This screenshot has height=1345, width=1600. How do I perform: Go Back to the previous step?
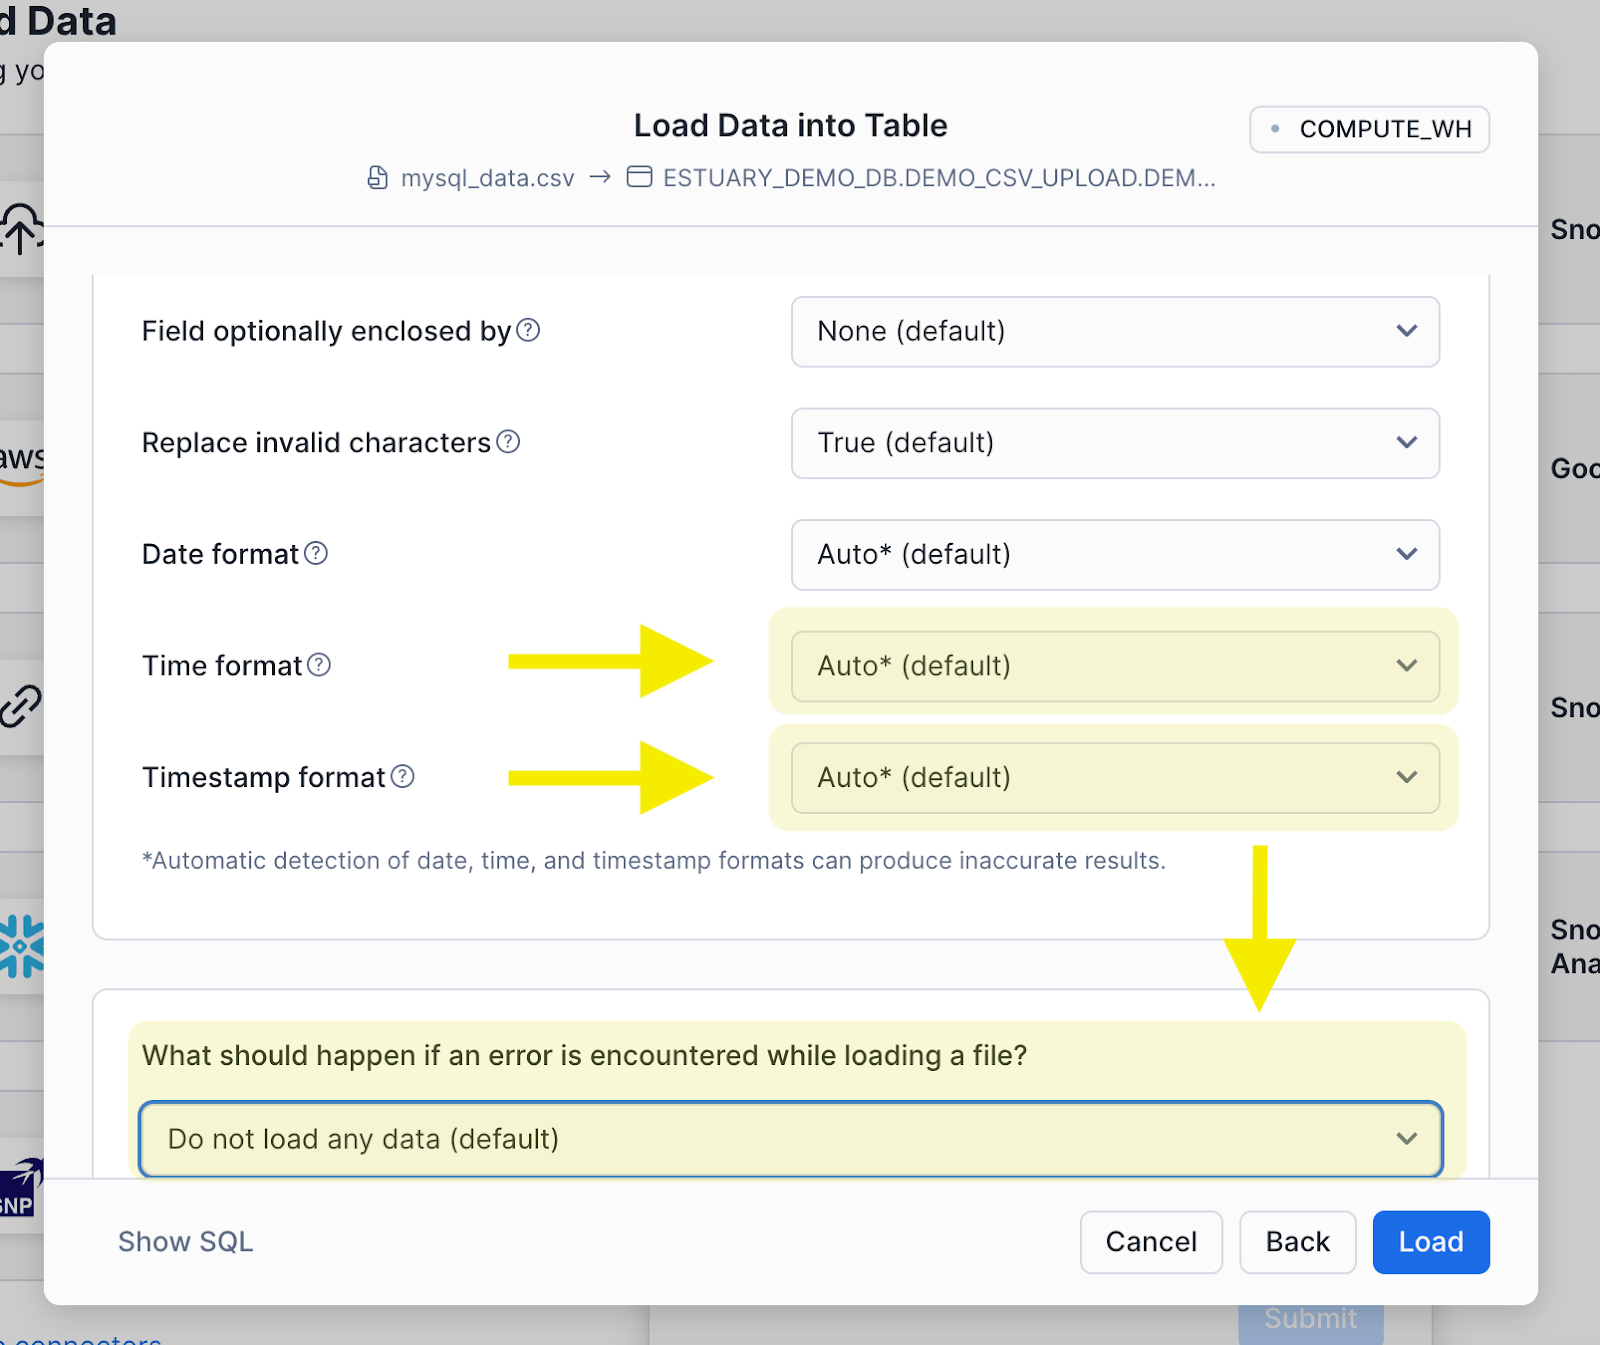(x=1297, y=1242)
